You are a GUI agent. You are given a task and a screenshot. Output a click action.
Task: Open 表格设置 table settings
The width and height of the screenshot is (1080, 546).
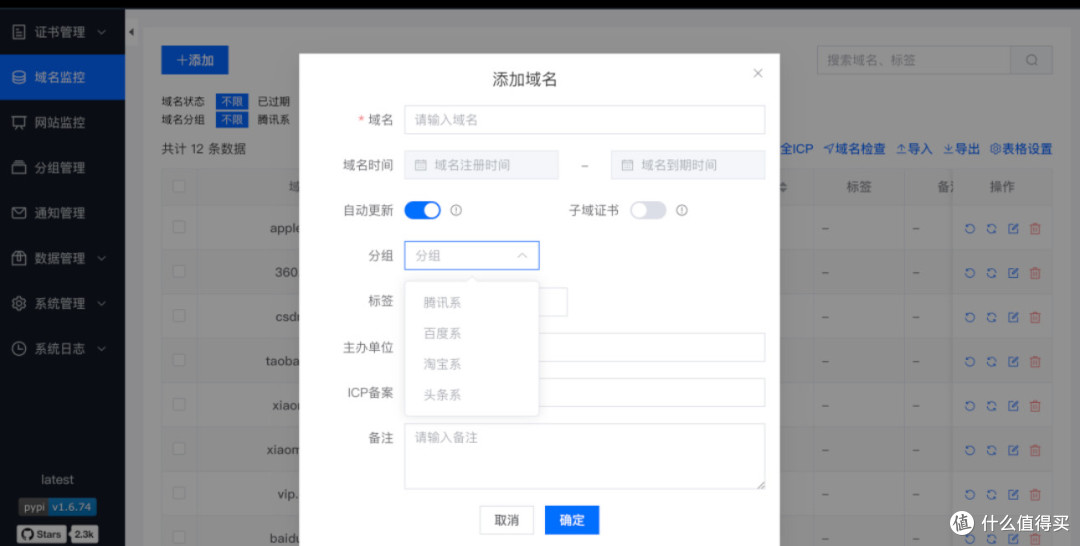1021,149
